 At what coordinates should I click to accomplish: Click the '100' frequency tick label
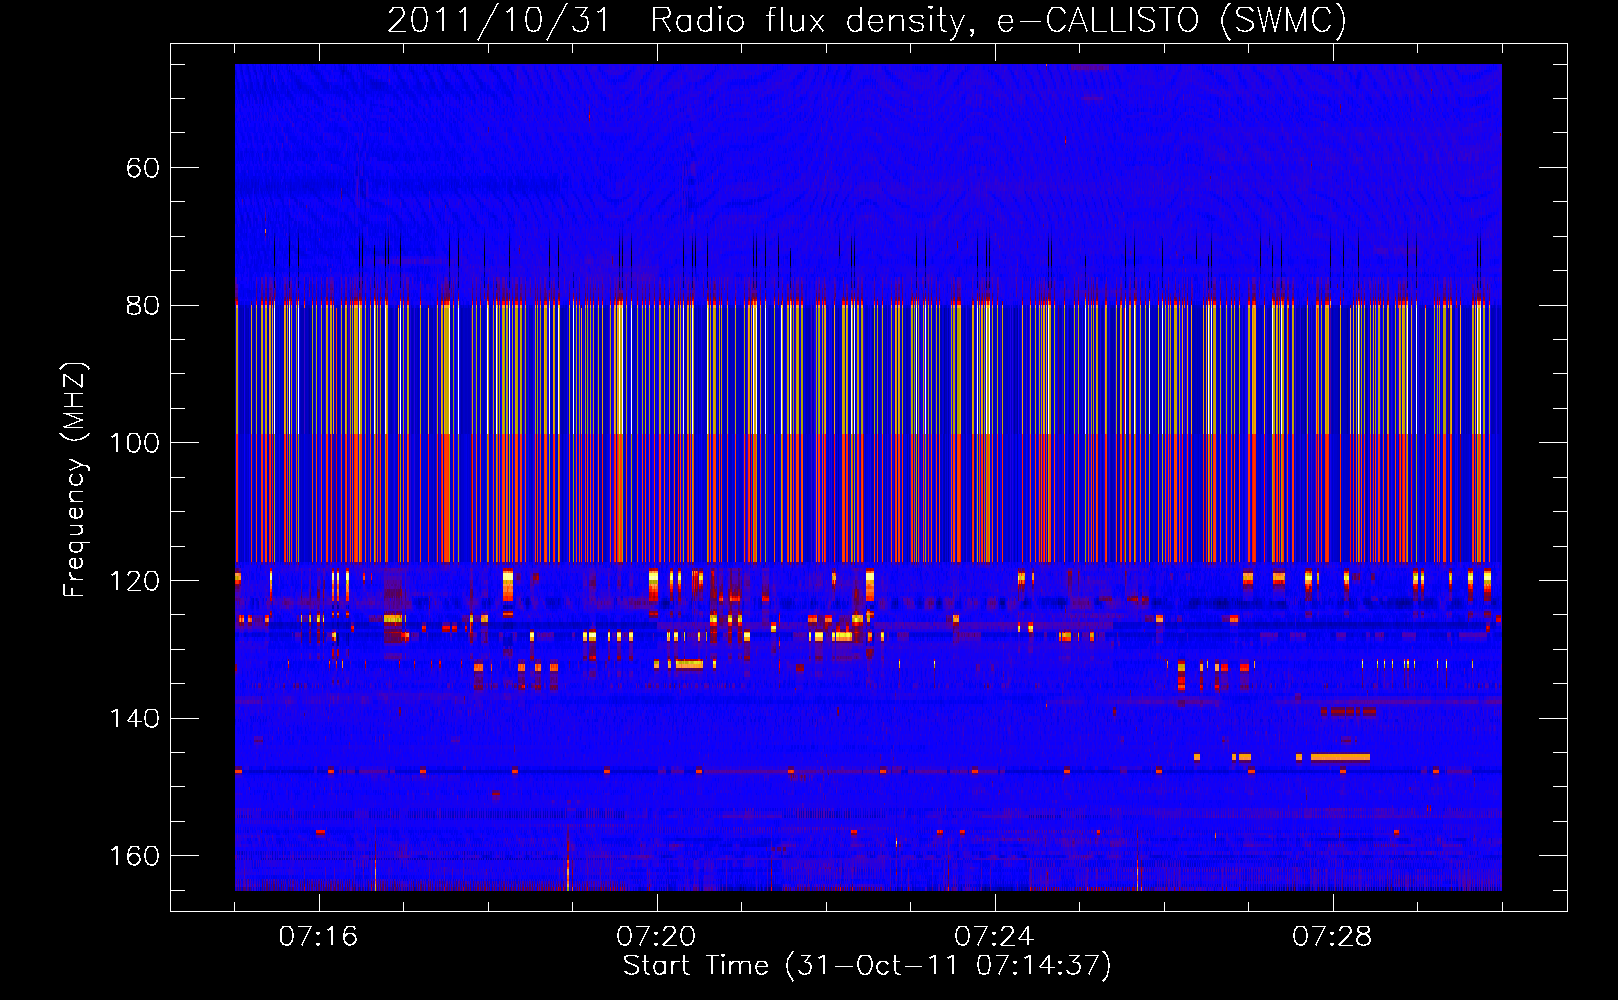135,443
